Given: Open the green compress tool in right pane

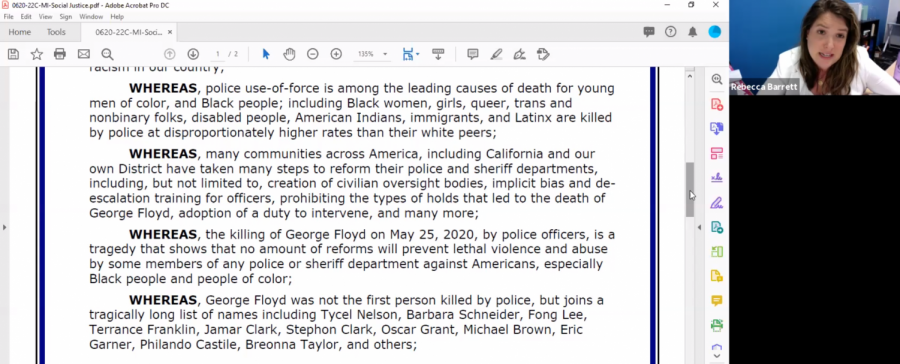Looking at the screenshot, I should pos(716,251).
